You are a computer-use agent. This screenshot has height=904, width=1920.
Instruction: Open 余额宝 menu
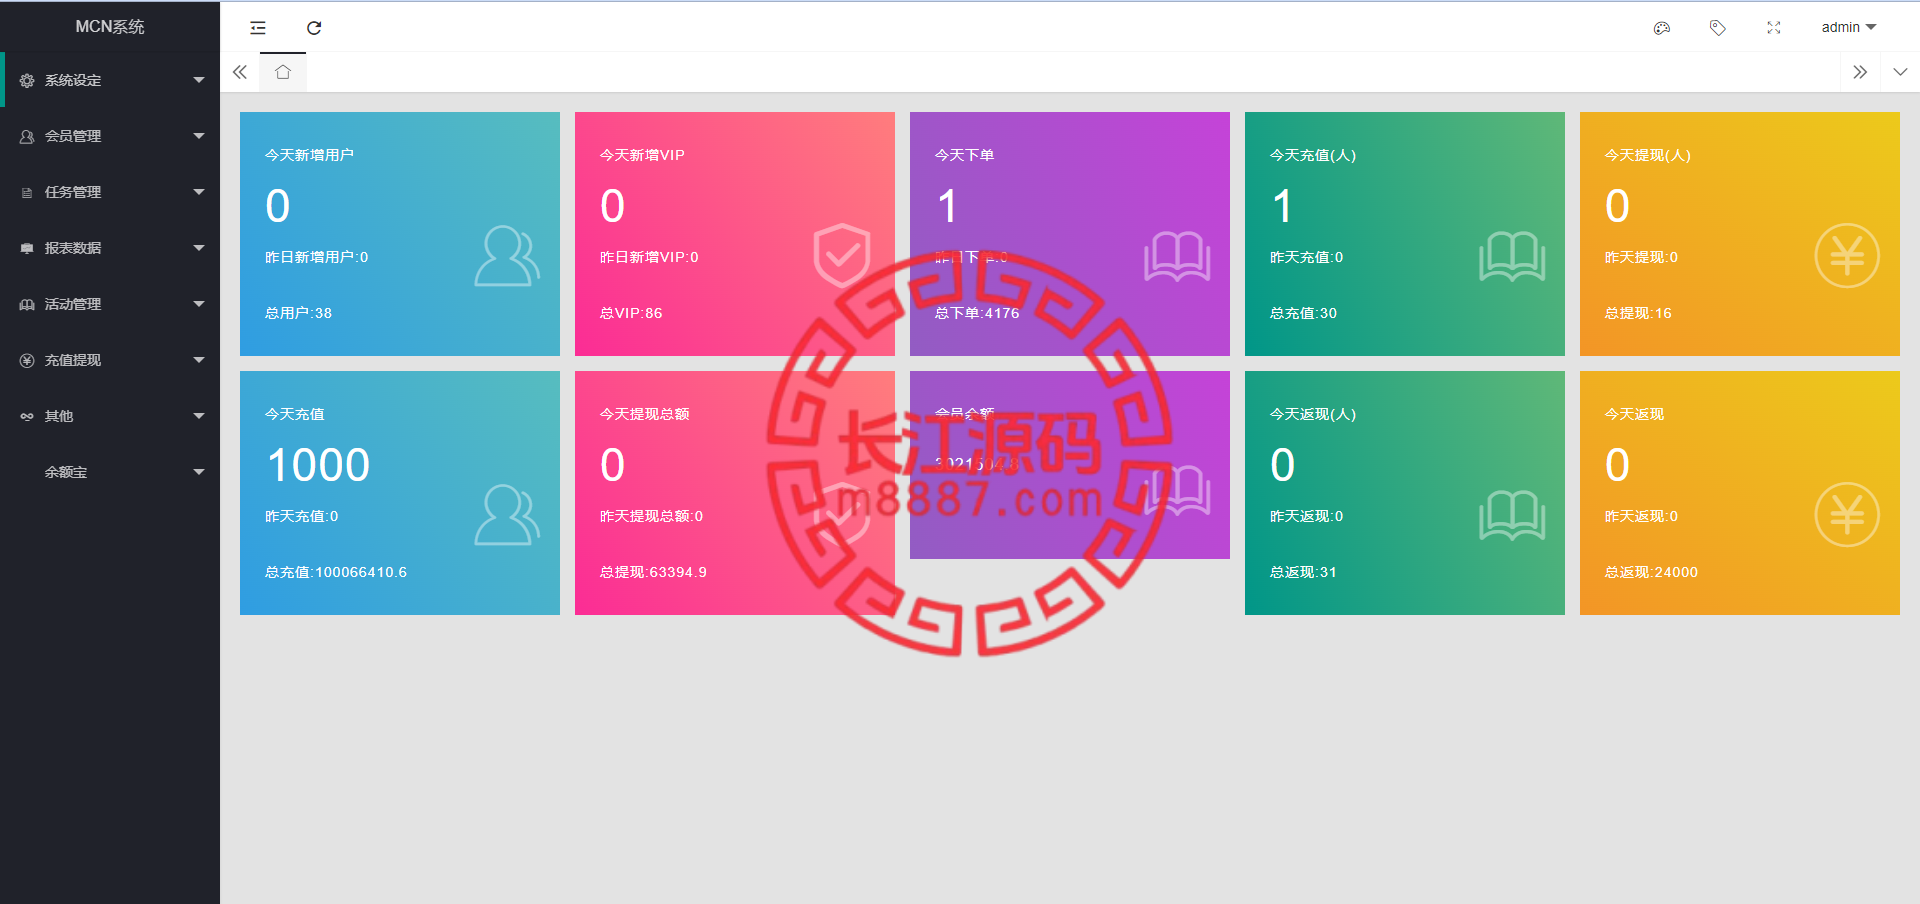110,472
